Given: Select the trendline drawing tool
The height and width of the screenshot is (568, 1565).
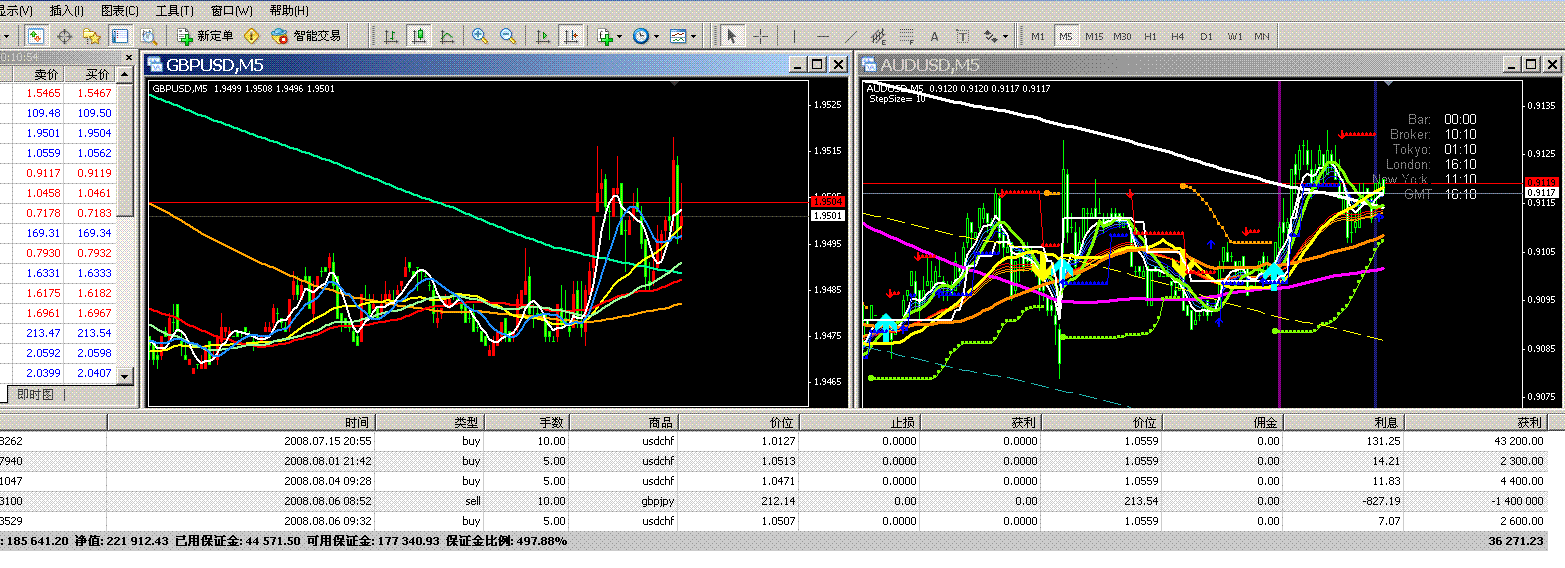Looking at the screenshot, I should tap(851, 36).
